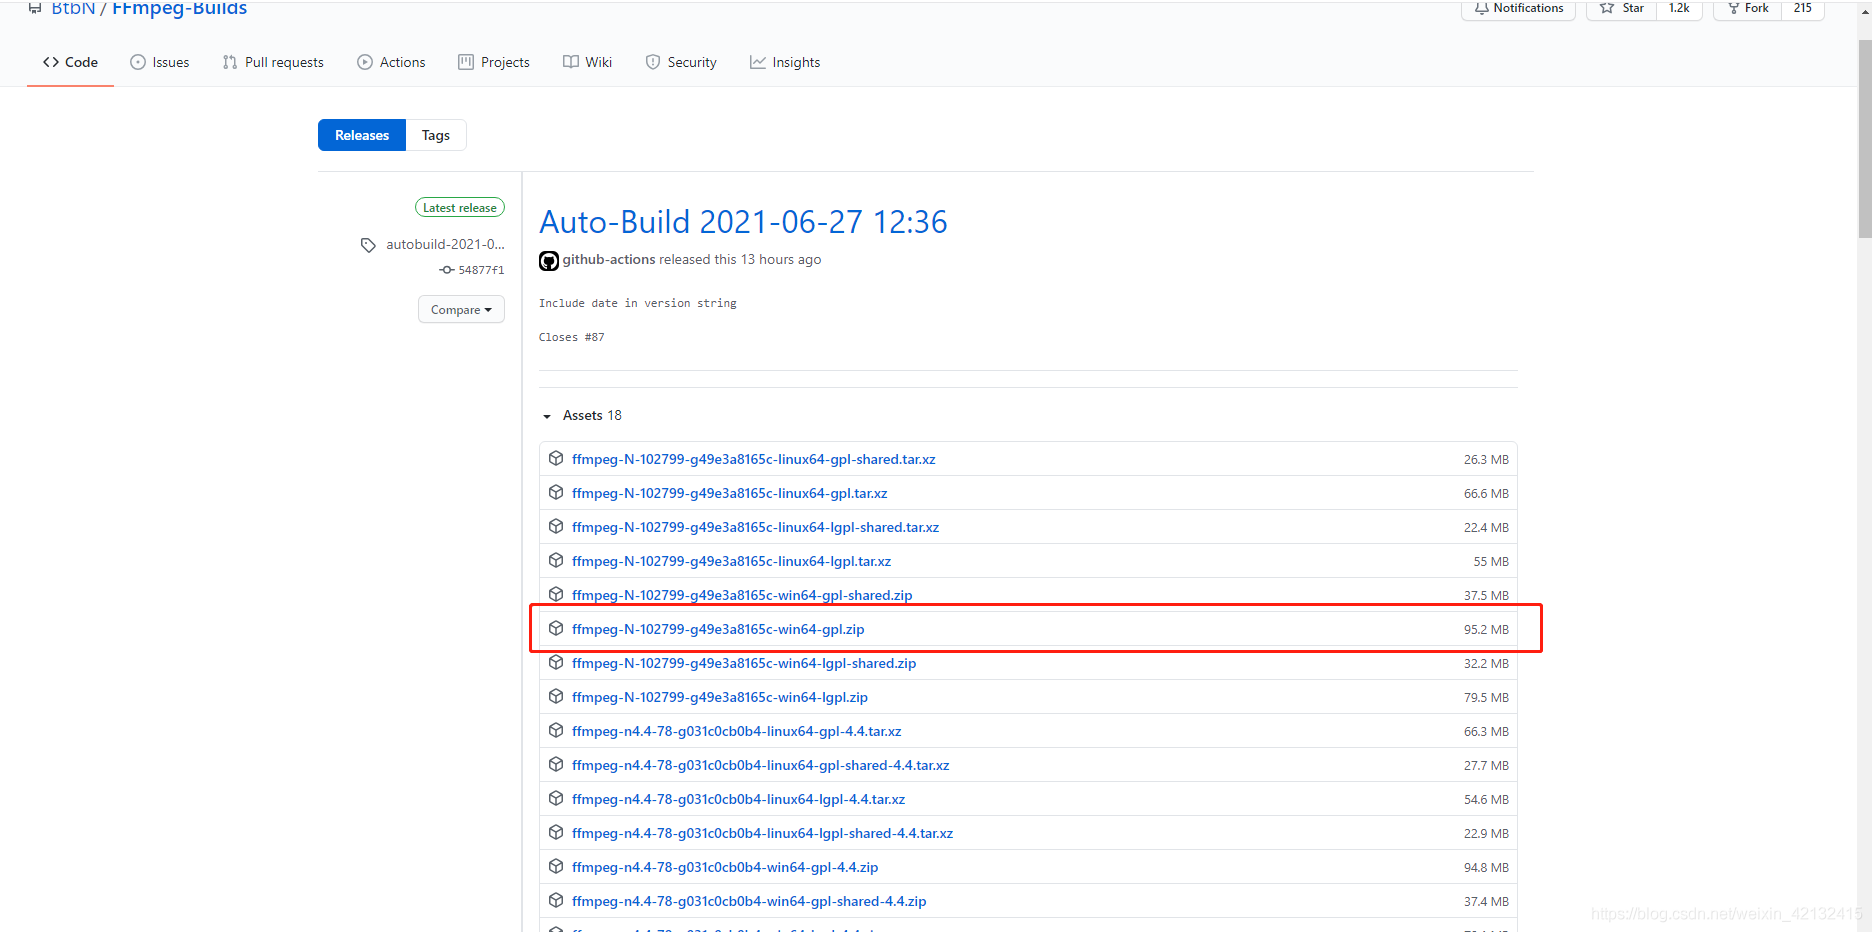The height and width of the screenshot is (932, 1872).
Task: Open the Issues tab
Action: coord(160,62)
